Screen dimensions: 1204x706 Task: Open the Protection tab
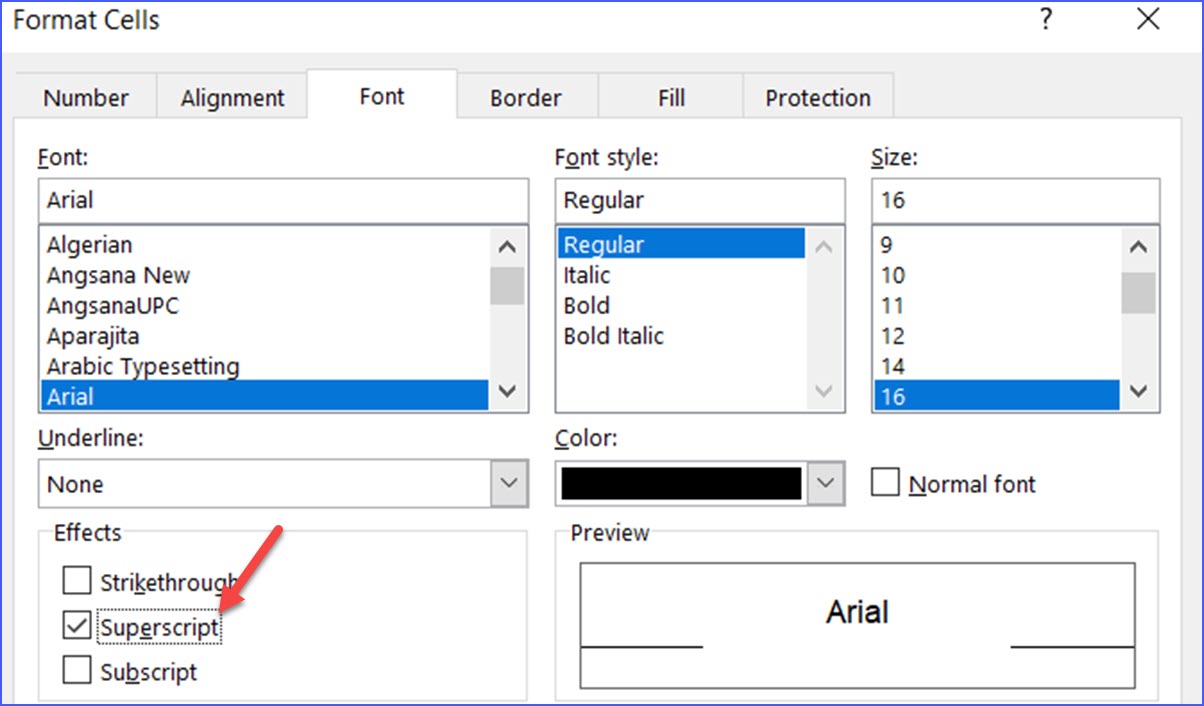[818, 97]
